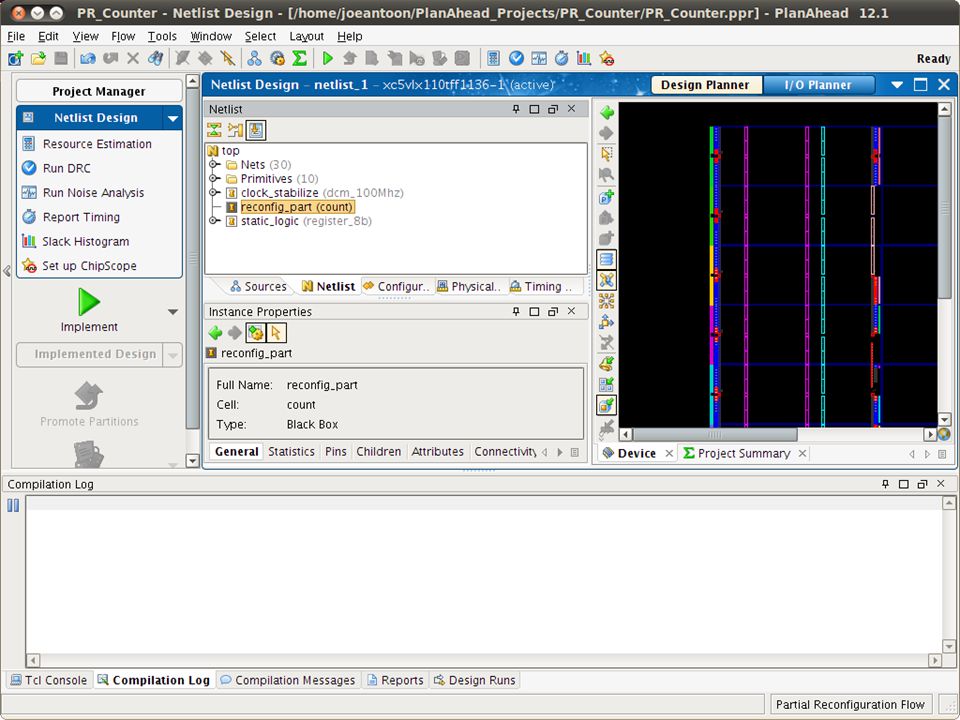Click the green back arrow in Device view

(x=607, y=113)
